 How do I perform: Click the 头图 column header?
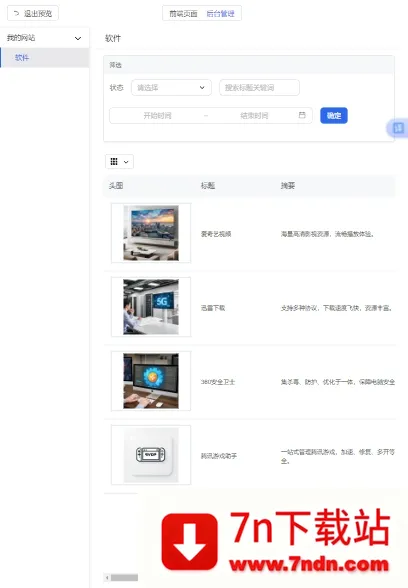116,186
